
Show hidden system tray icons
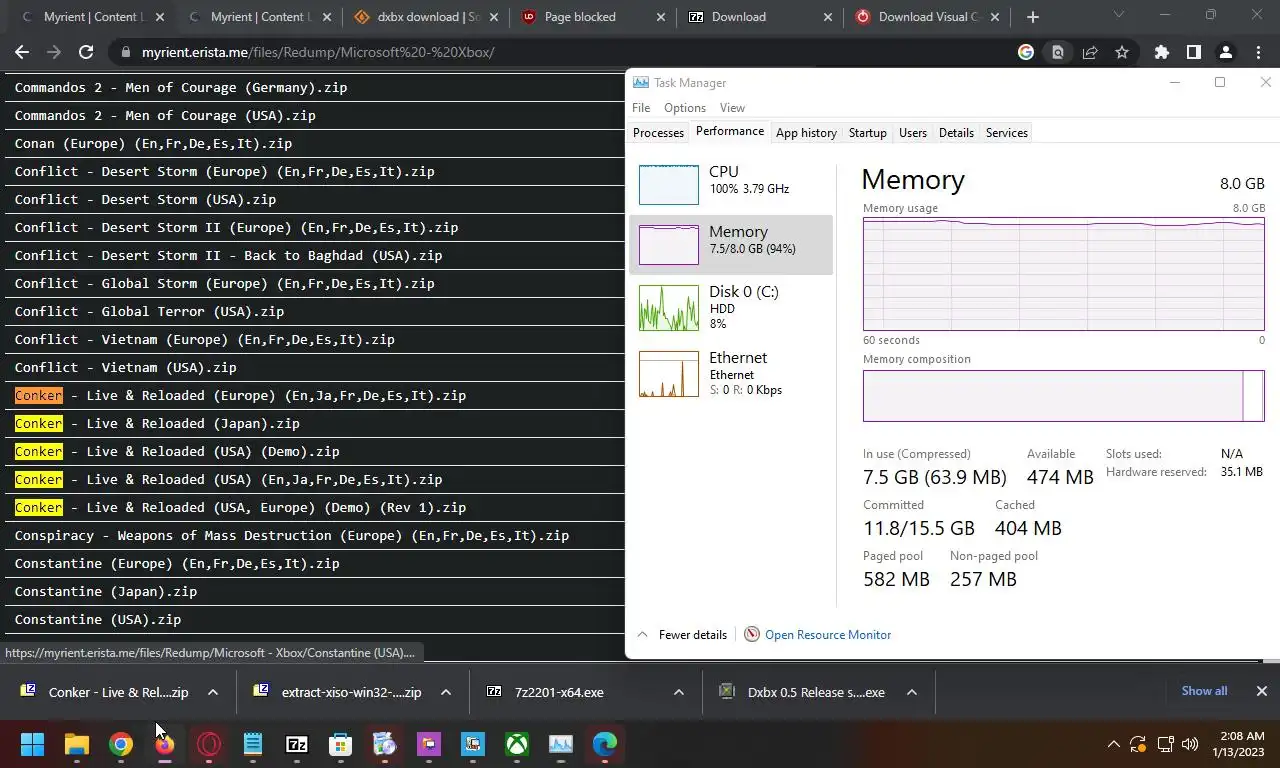click(1113, 744)
